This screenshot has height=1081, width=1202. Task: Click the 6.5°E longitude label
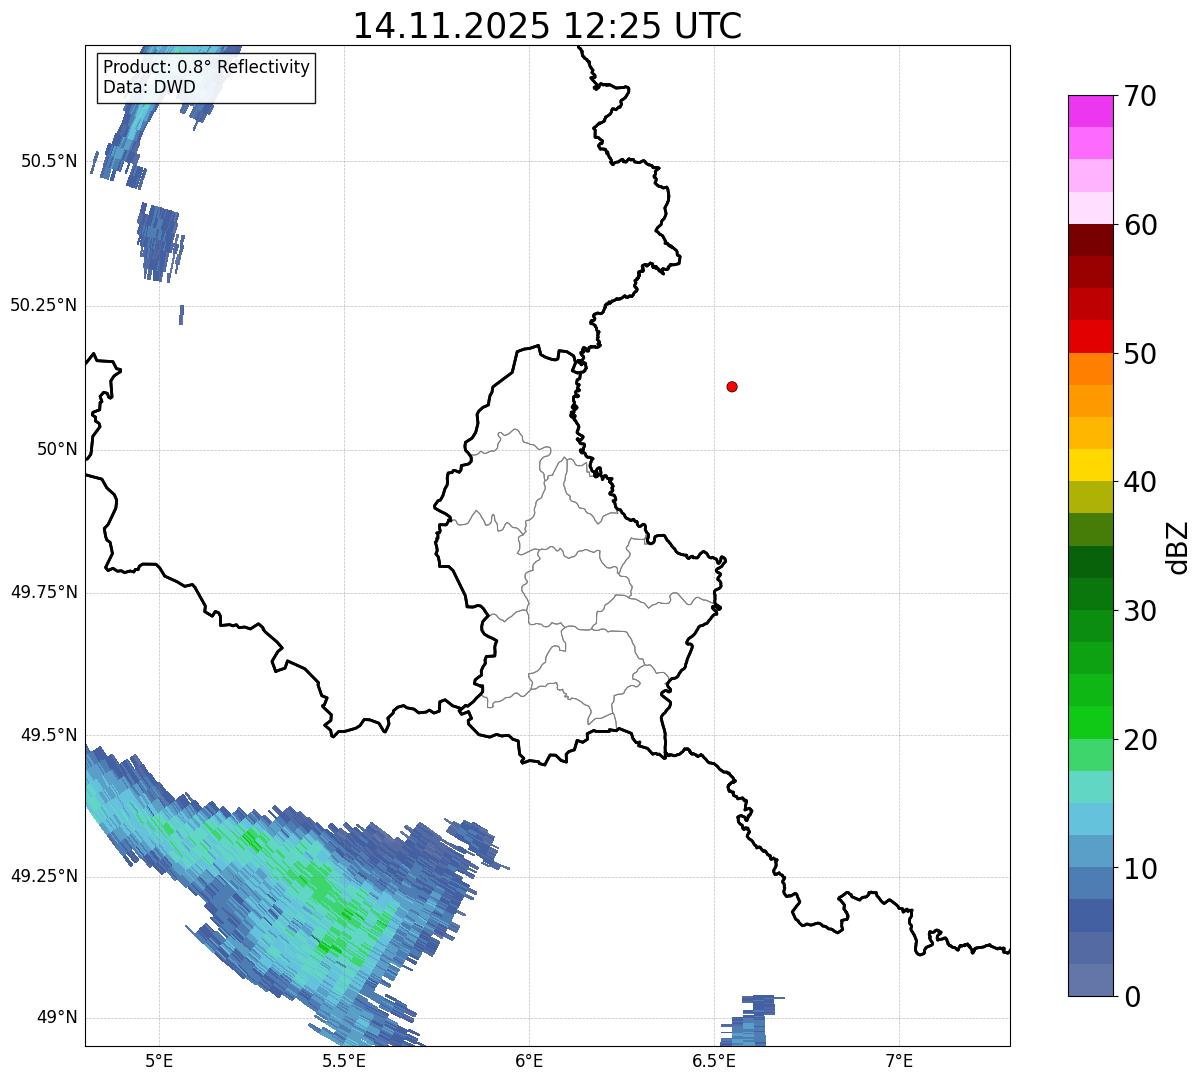[x=715, y=1060]
